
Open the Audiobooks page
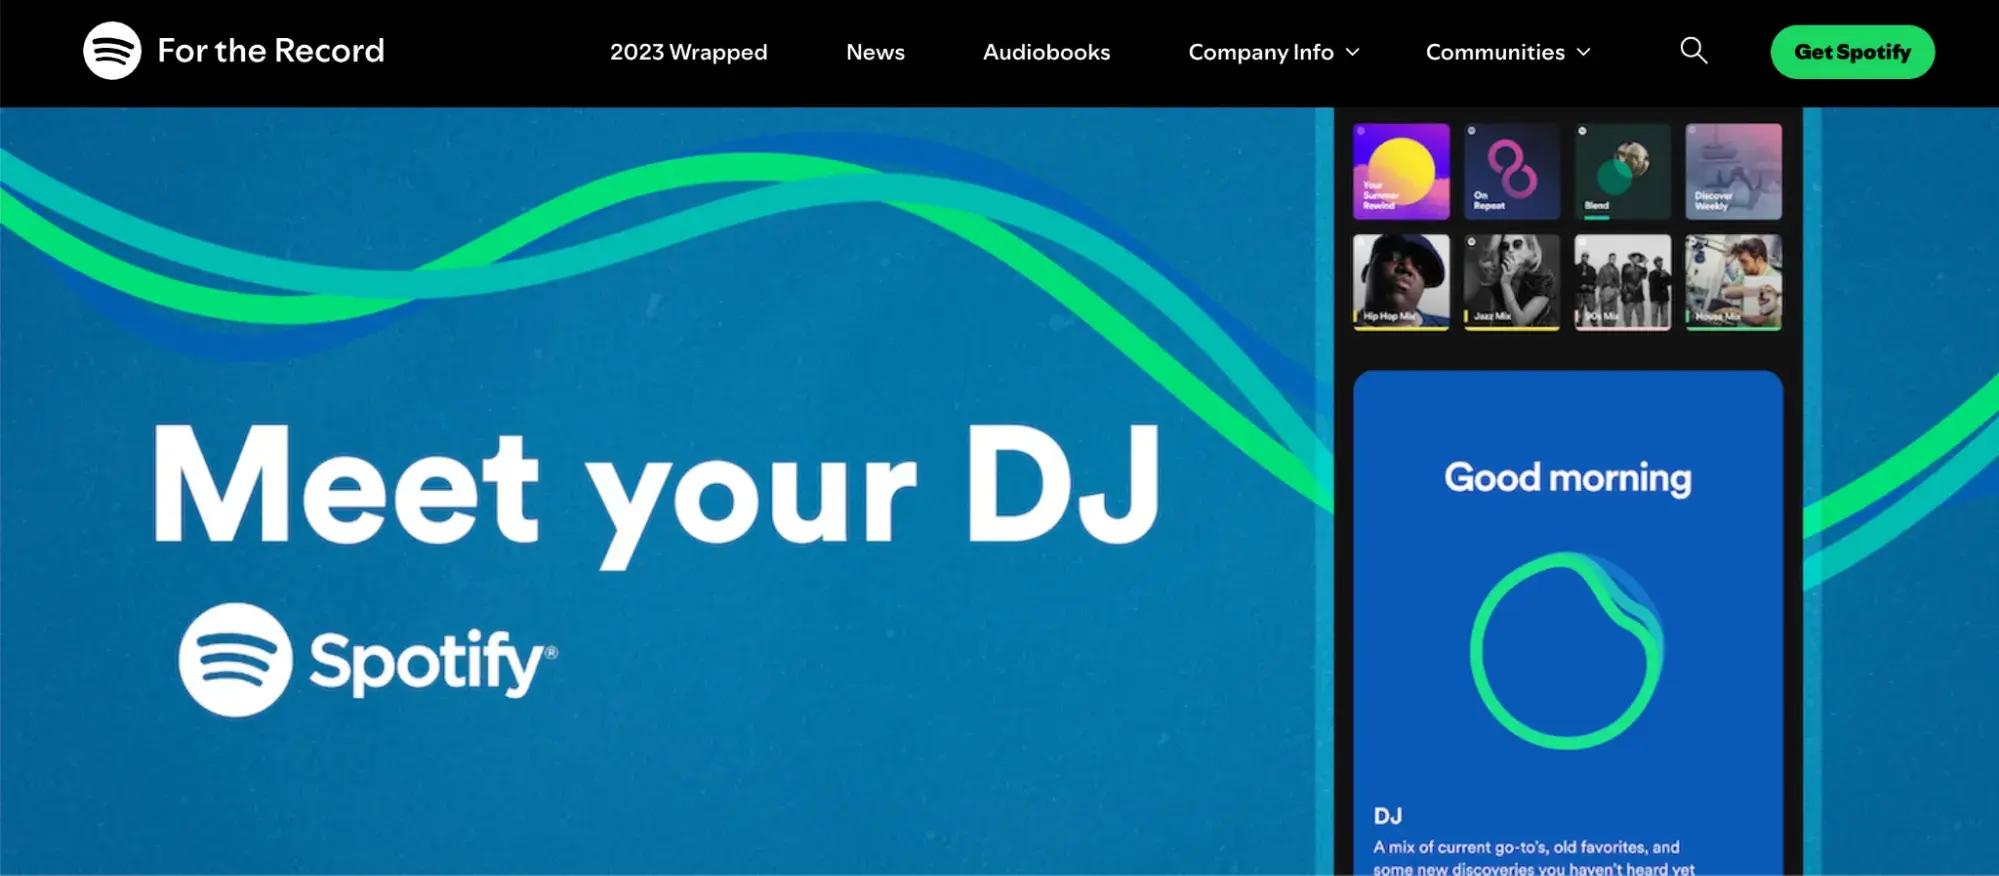1046,52
